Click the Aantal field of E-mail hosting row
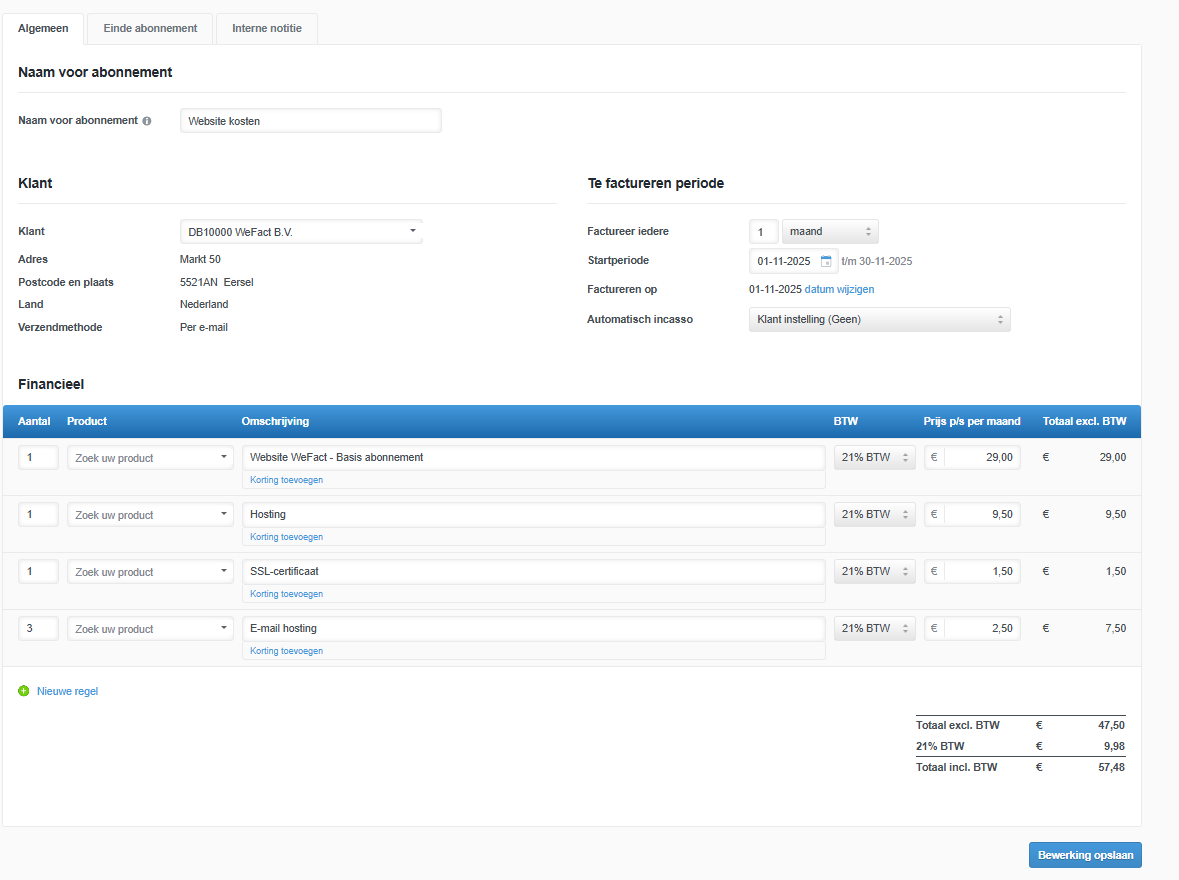This screenshot has height=880, width=1179. coord(38,628)
